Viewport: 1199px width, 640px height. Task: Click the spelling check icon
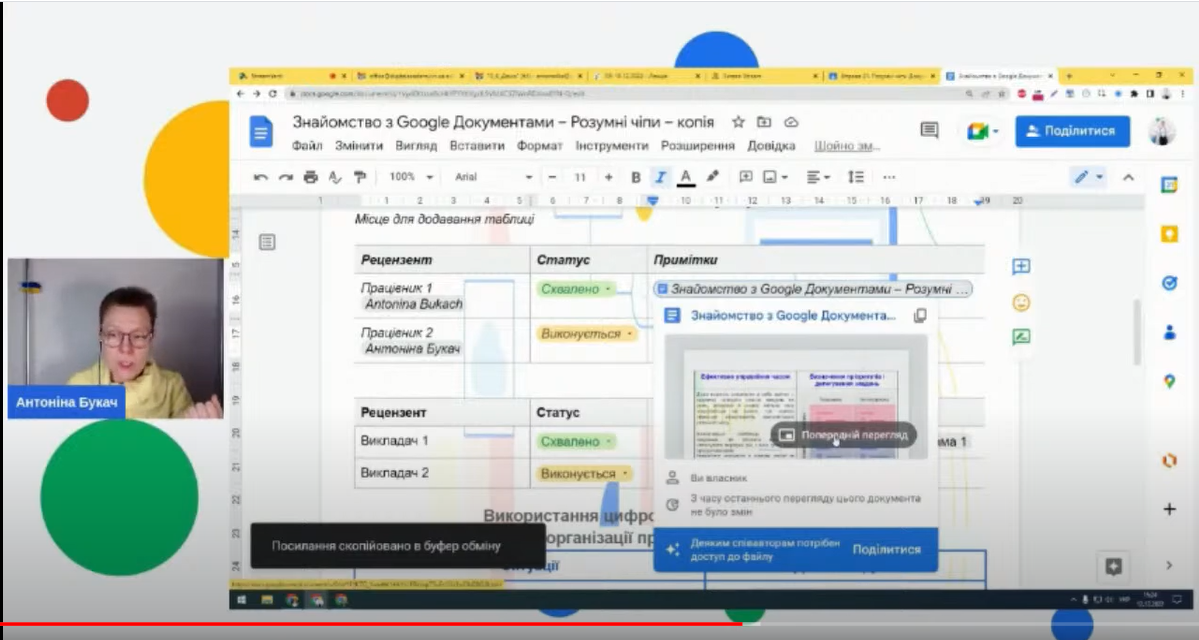[x=335, y=177]
